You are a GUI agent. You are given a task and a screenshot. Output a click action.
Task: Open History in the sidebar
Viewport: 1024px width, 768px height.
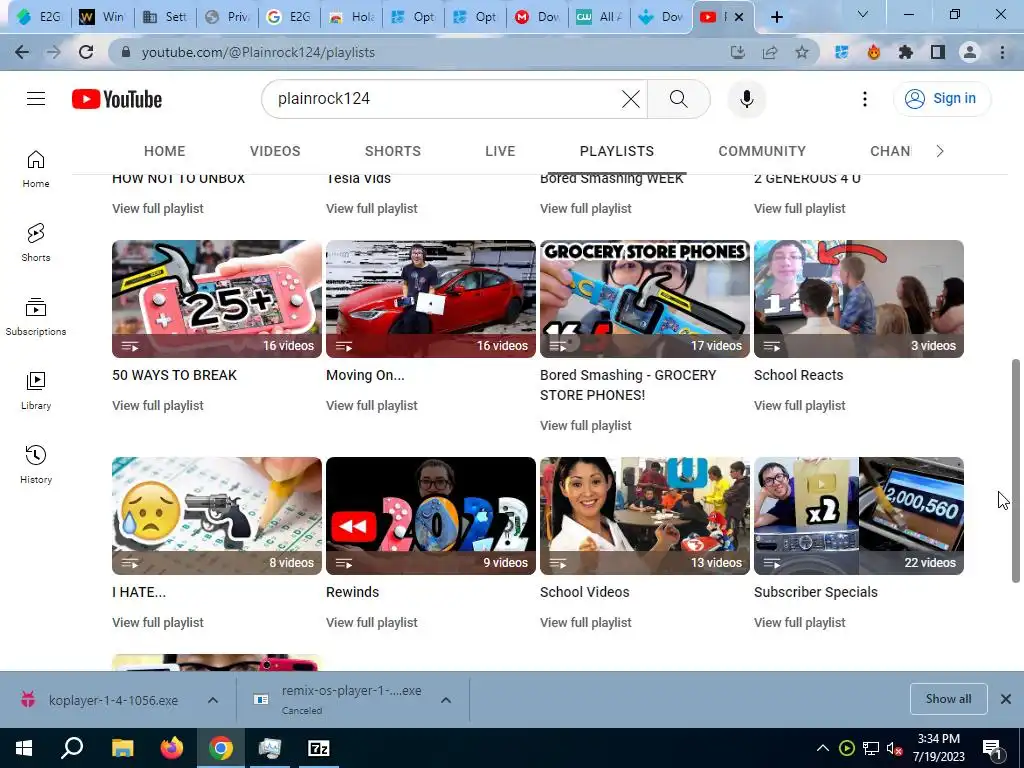coord(36,464)
